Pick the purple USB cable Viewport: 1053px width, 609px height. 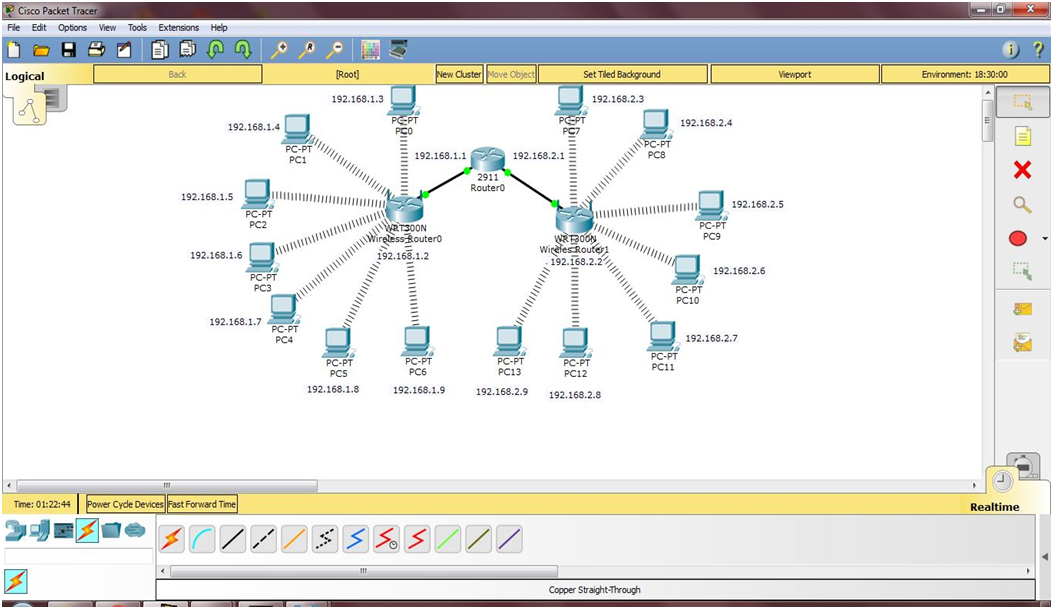click(509, 539)
